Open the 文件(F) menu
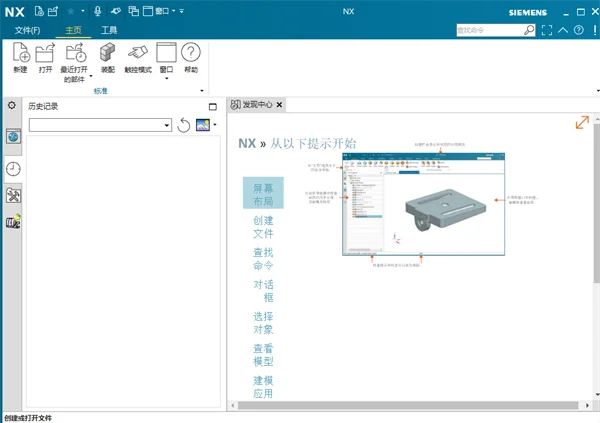 pos(27,30)
